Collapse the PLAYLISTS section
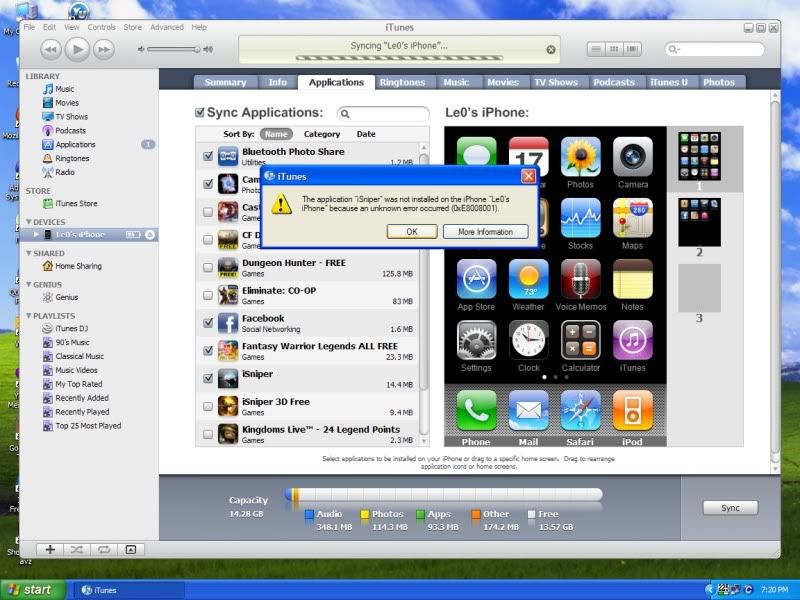 click(29, 315)
